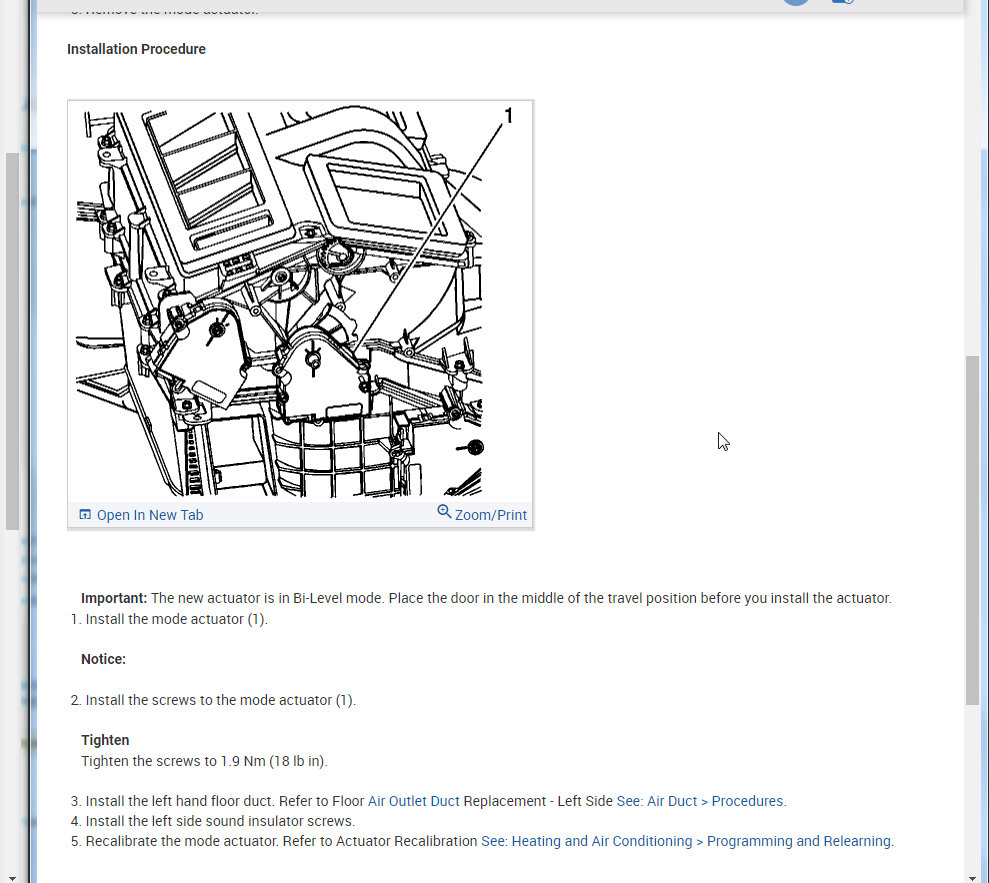Click the bold 'Tighten' label
Image resolution: width=989 pixels, height=883 pixels.
point(105,740)
